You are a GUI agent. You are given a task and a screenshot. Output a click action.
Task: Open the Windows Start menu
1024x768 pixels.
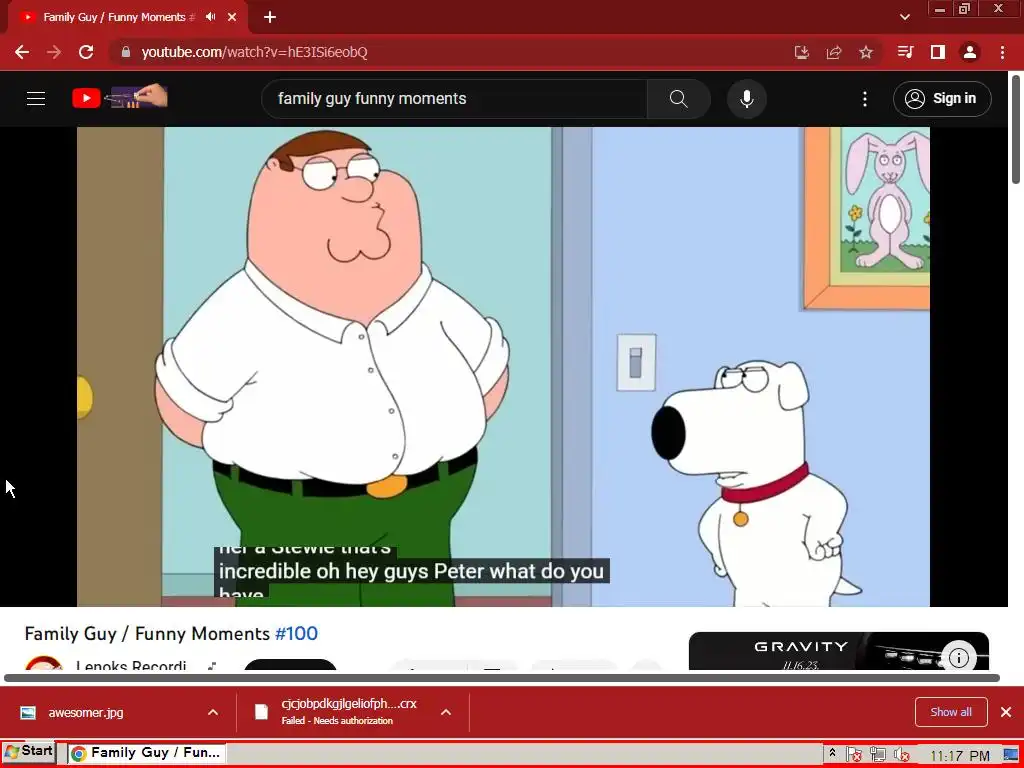click(29, 752)
